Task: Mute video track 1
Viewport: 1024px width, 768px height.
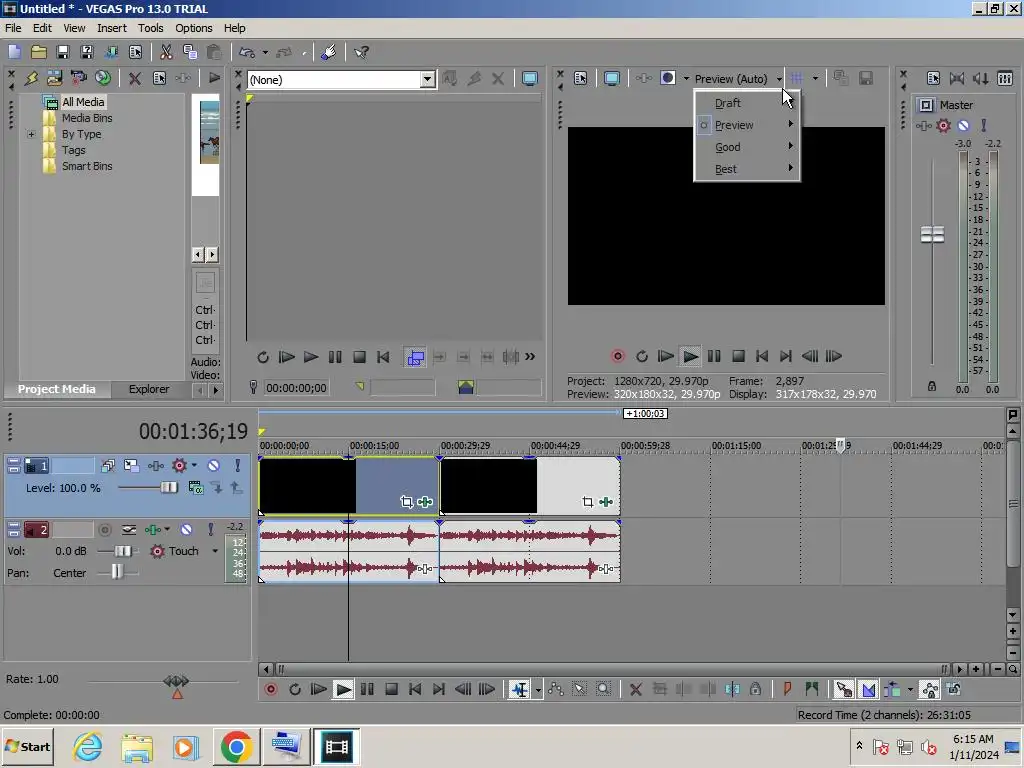Action: coord(214,466)
